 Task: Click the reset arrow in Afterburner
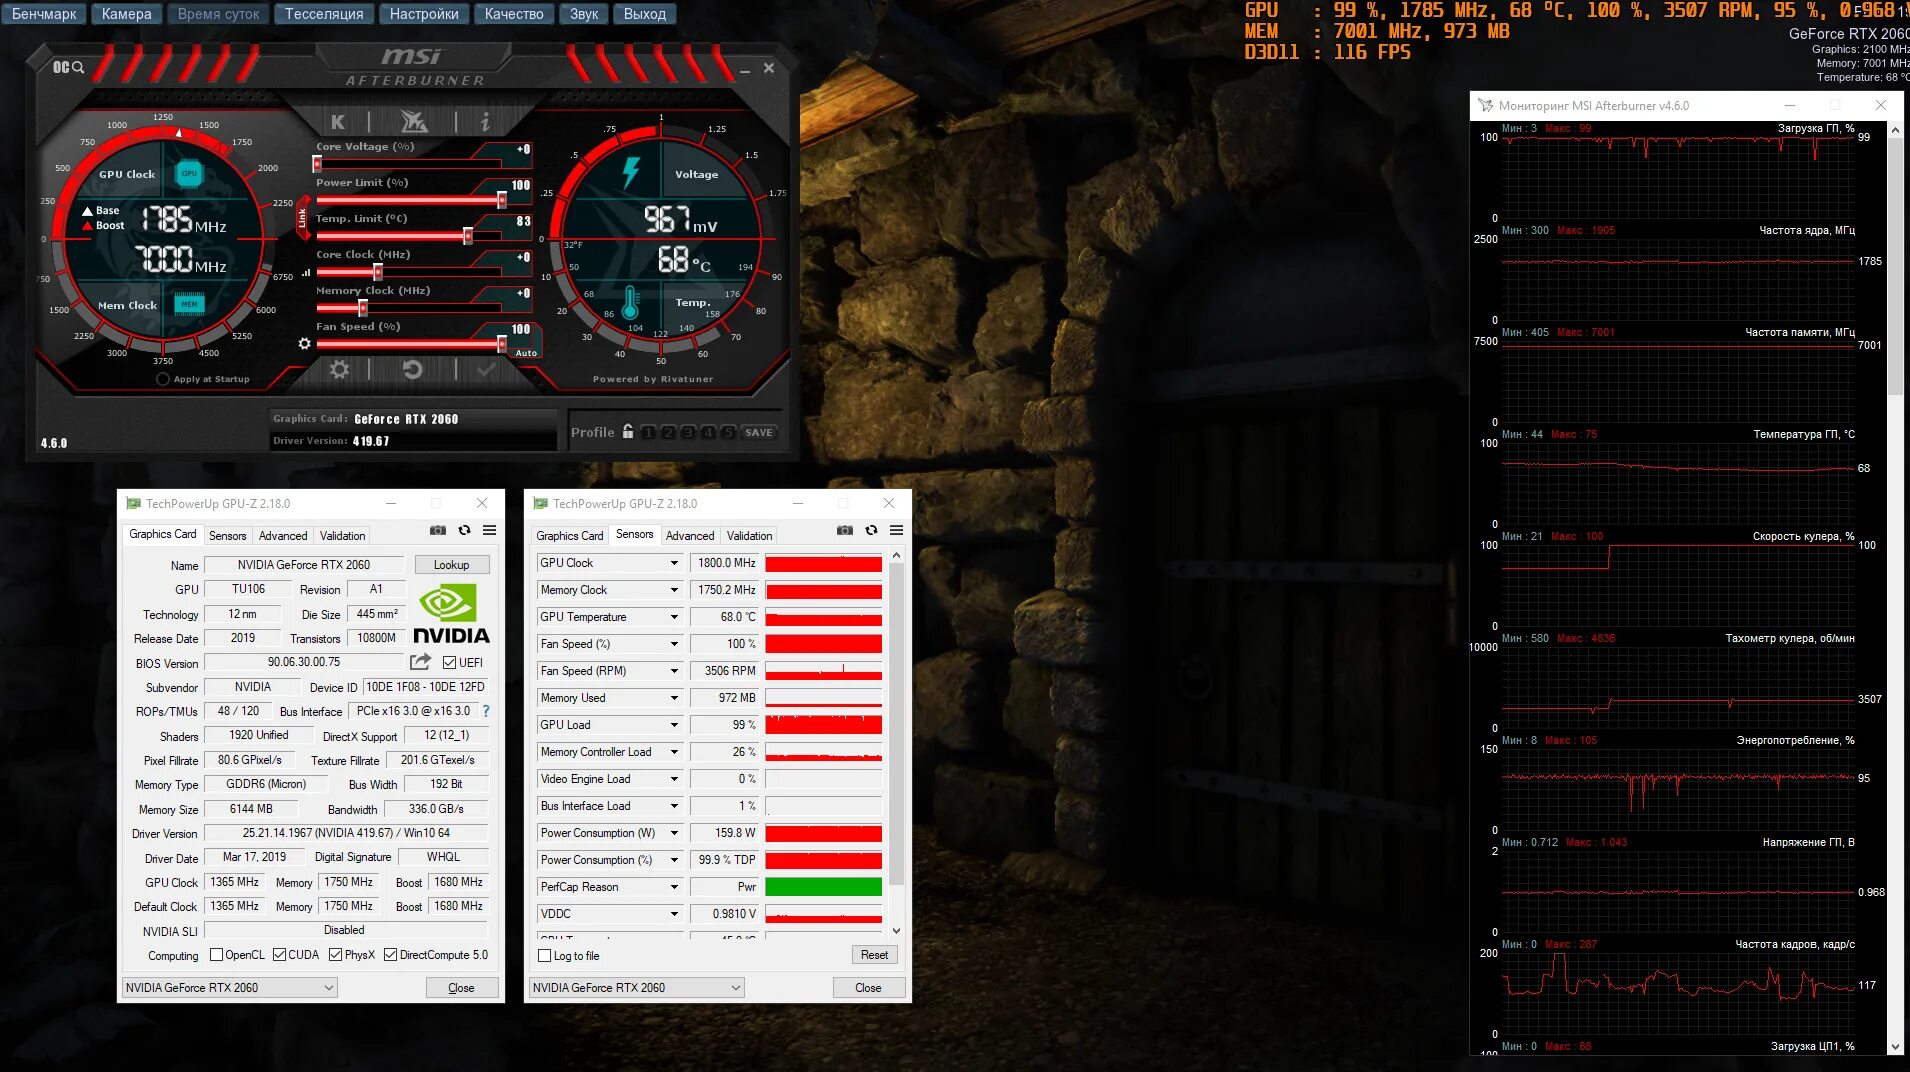(412, 370)
